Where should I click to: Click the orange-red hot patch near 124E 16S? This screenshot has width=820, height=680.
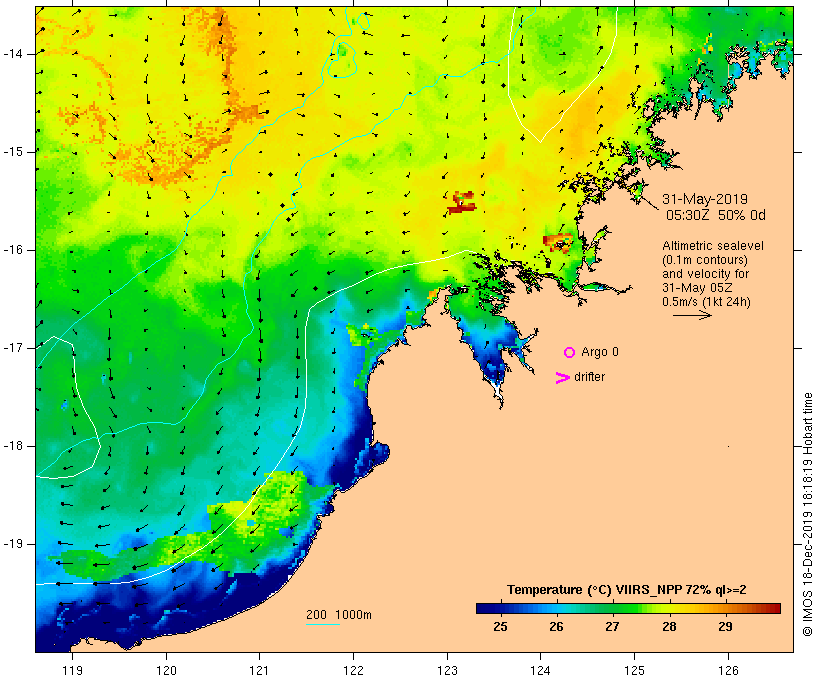click(x=558, y=243)
